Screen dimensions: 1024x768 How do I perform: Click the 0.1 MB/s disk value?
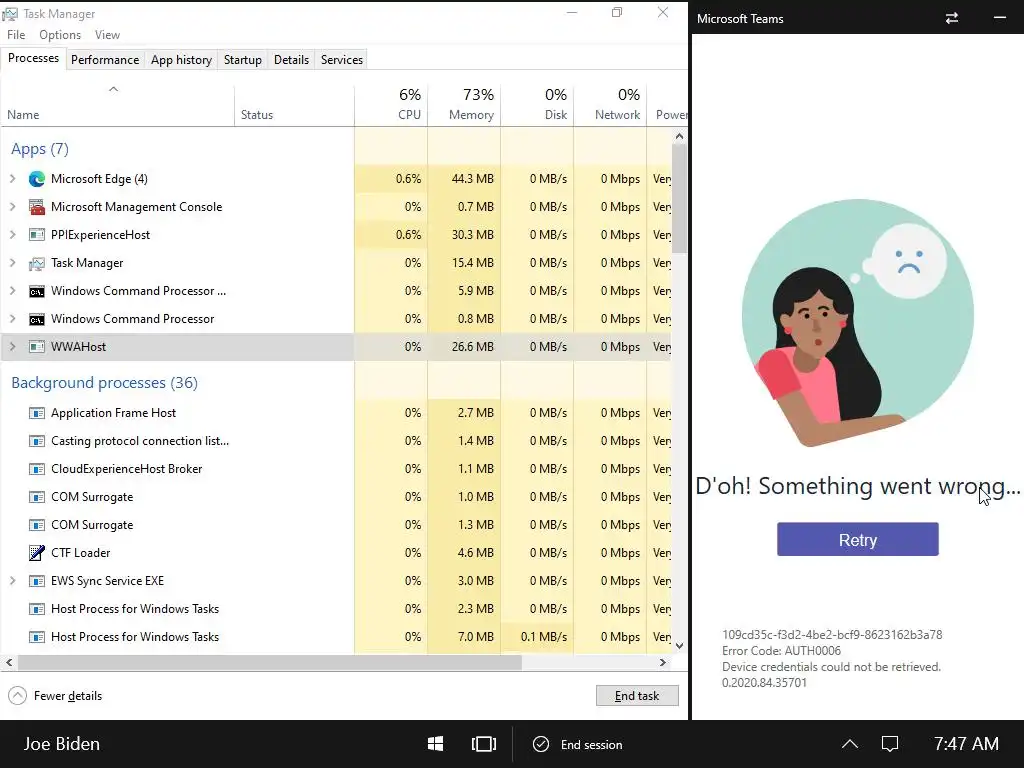[x=543, y=637]
